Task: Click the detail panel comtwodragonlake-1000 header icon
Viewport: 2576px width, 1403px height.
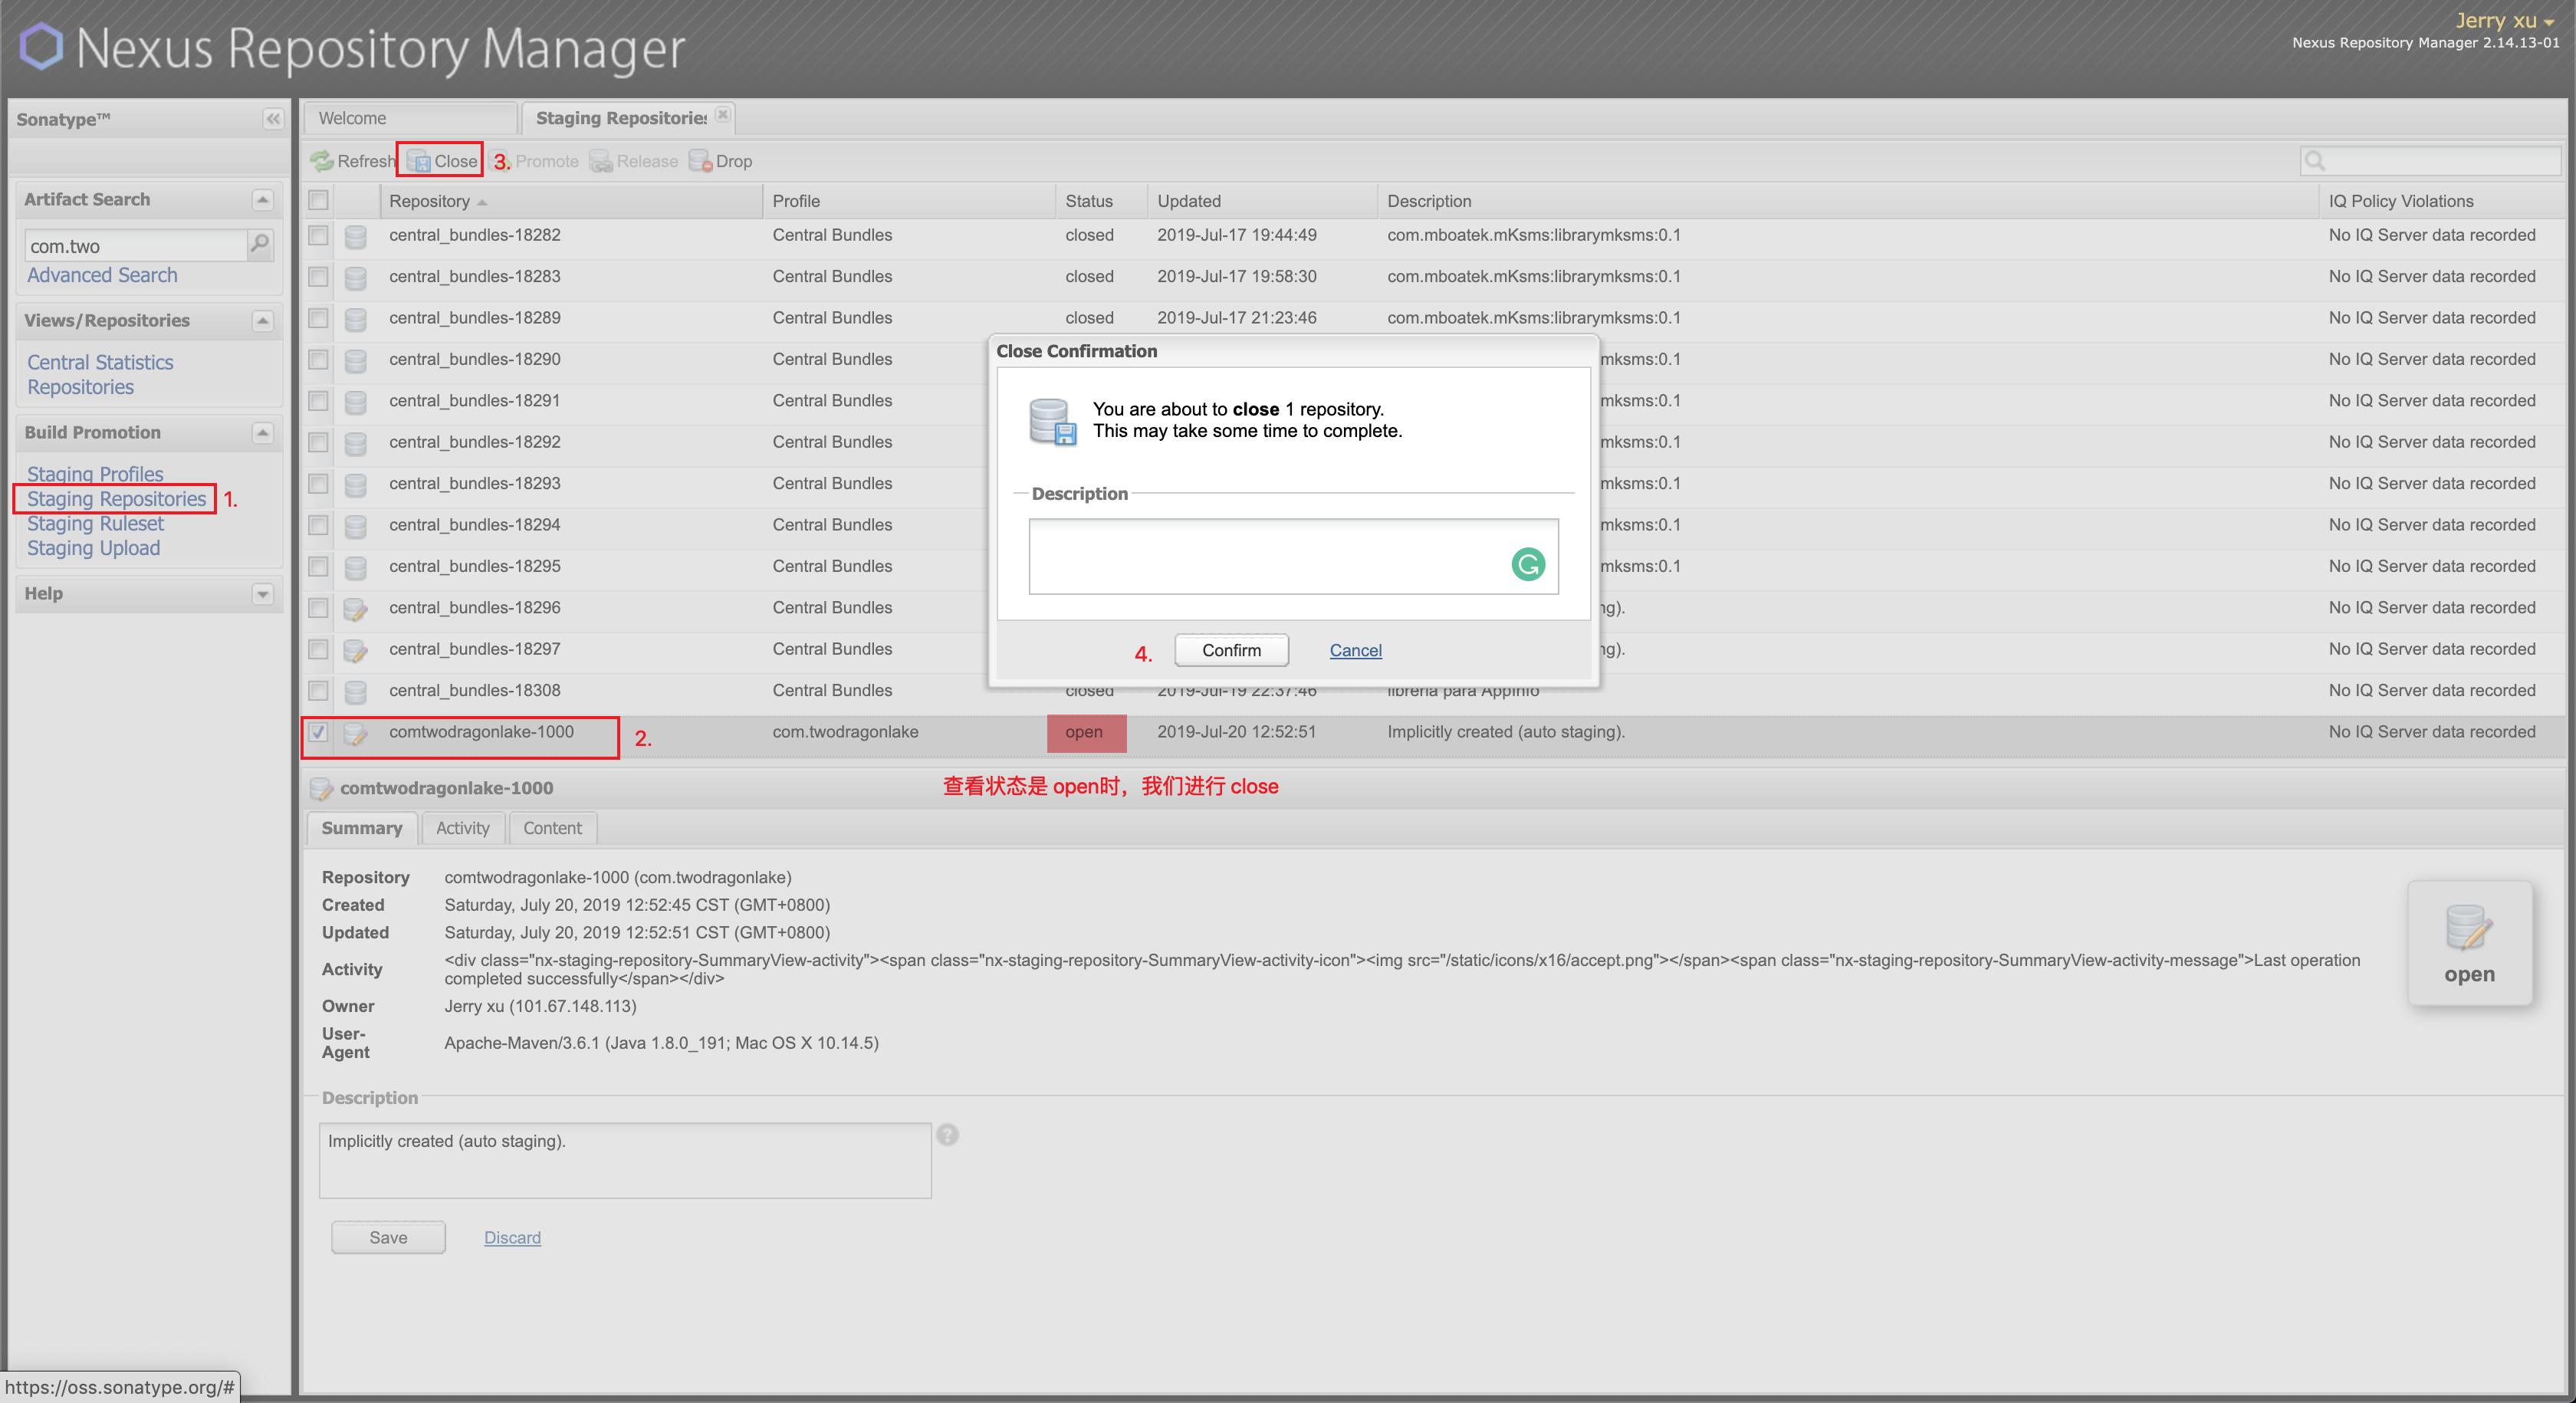Action: (x=321, y=789)
